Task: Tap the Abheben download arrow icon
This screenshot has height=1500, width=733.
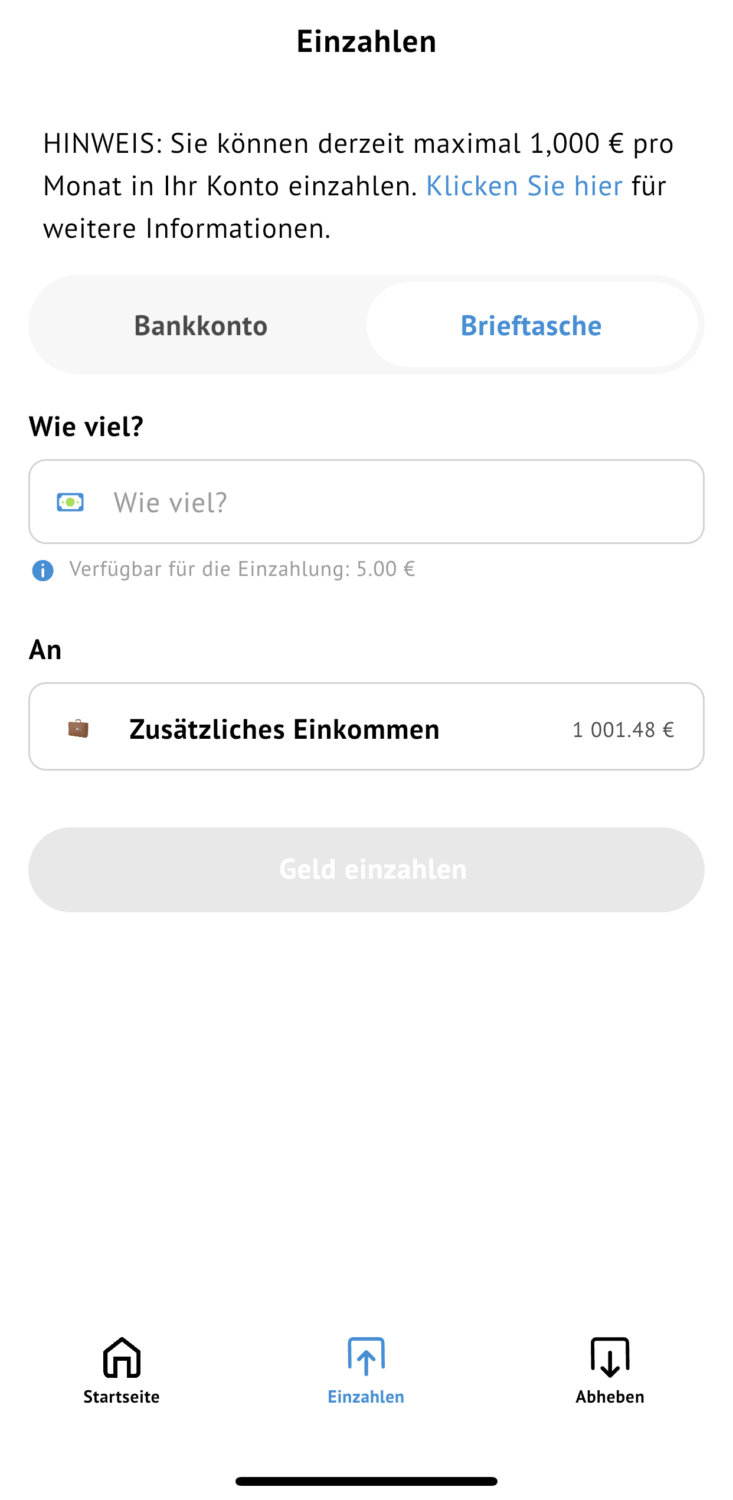Action: 610,1357
